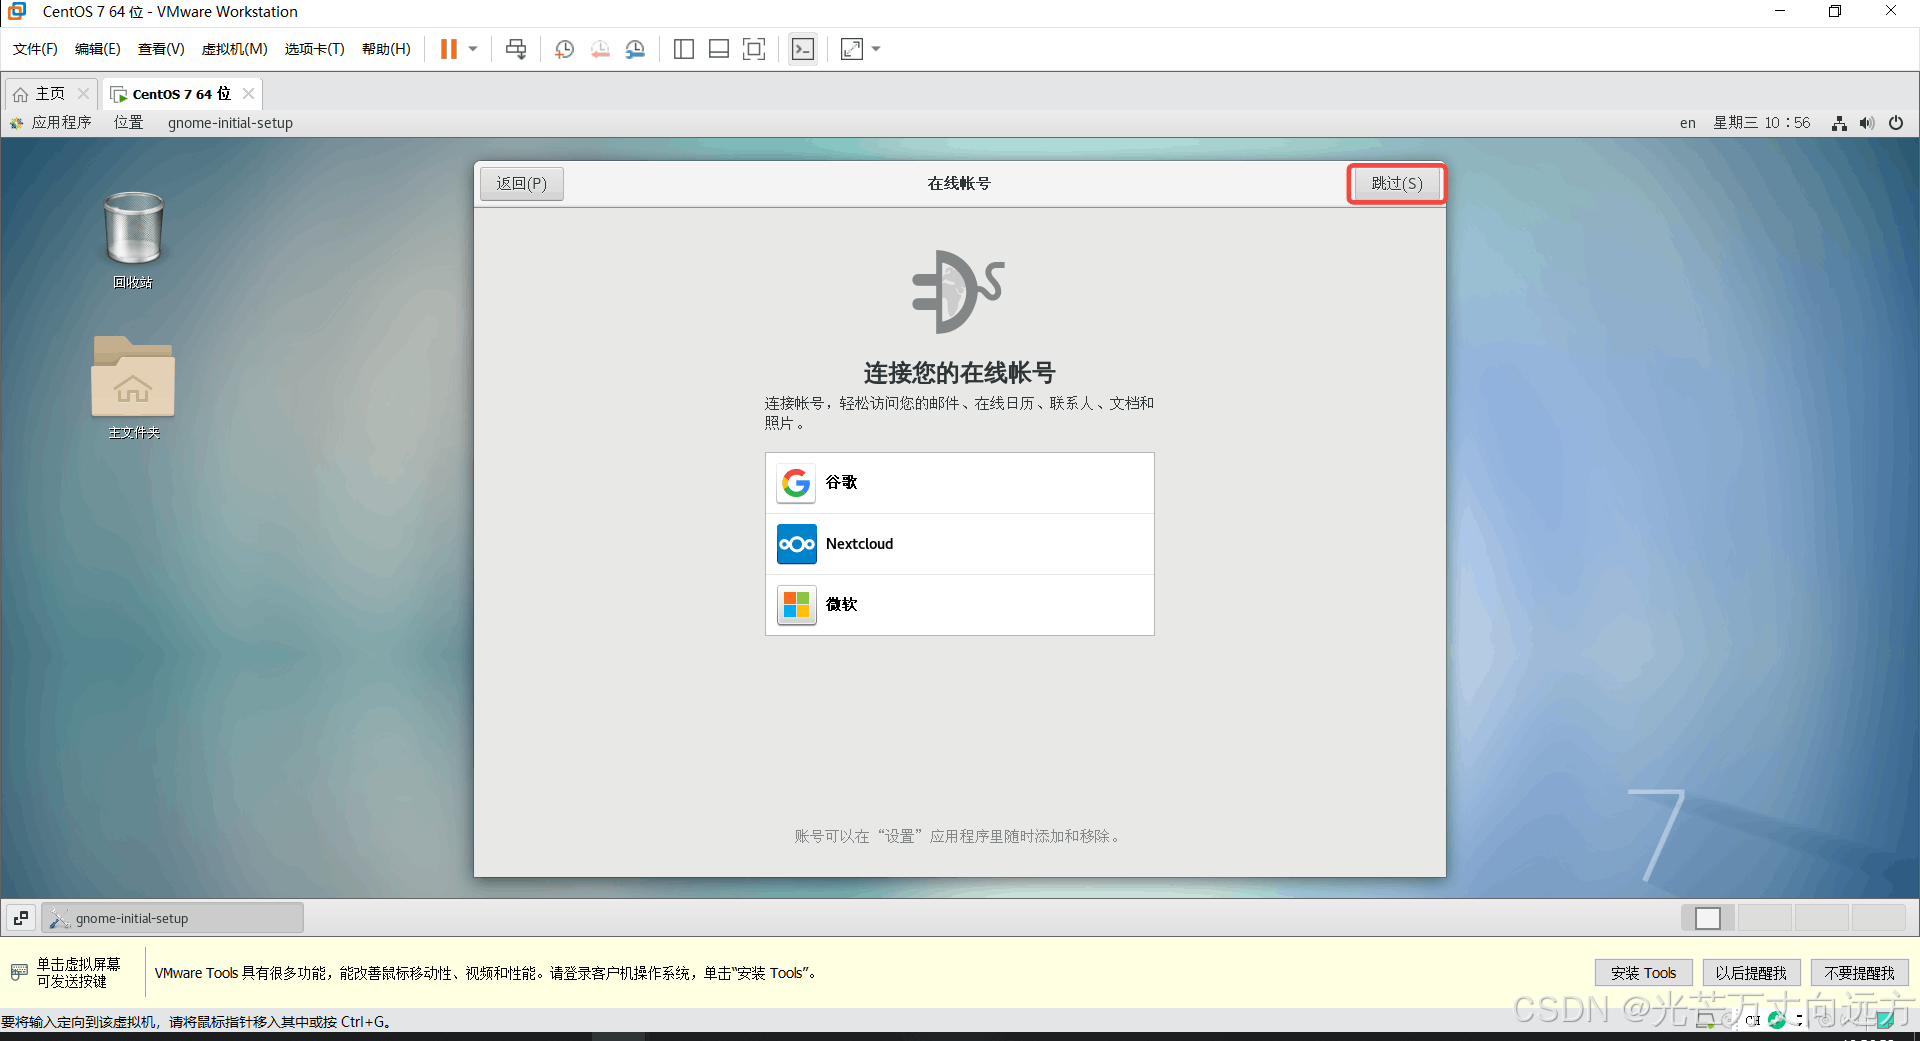This screenshot has height=1041, width=1920.
Task: Expand the stretch display dropdown arrow
Action: (876, 49)
